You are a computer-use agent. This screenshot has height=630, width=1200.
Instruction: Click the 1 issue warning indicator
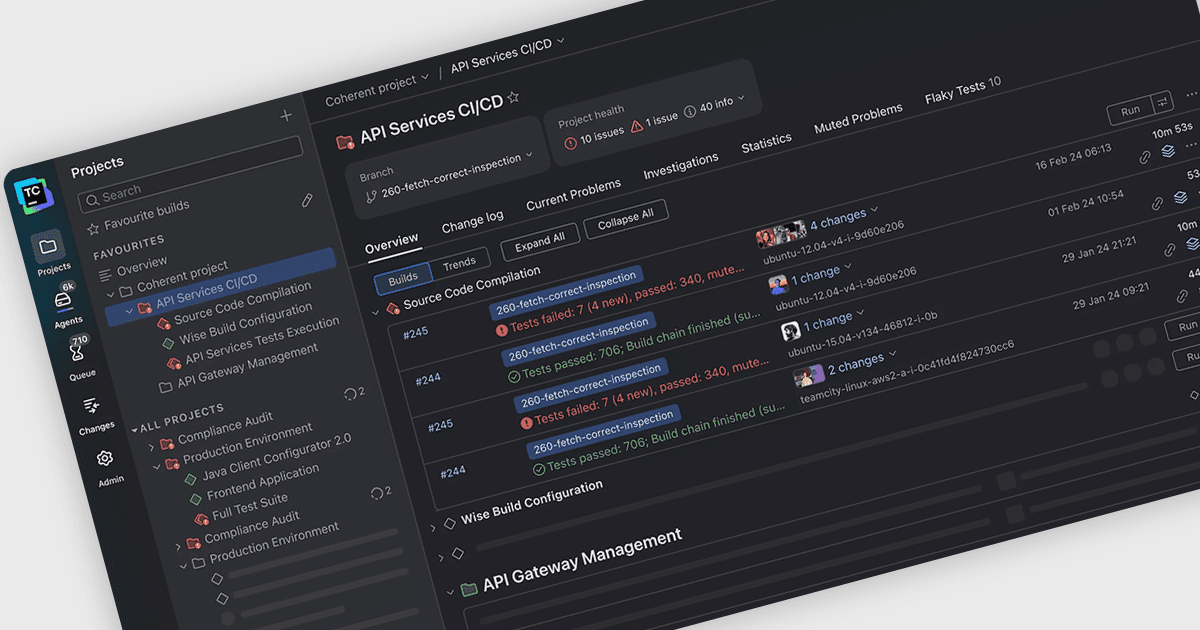(654, 121)
